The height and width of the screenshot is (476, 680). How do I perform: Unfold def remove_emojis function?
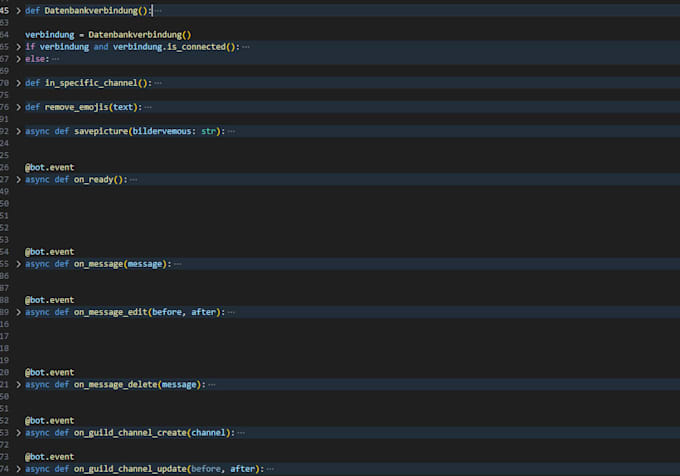pyautogui.click(x=18, y=107)
